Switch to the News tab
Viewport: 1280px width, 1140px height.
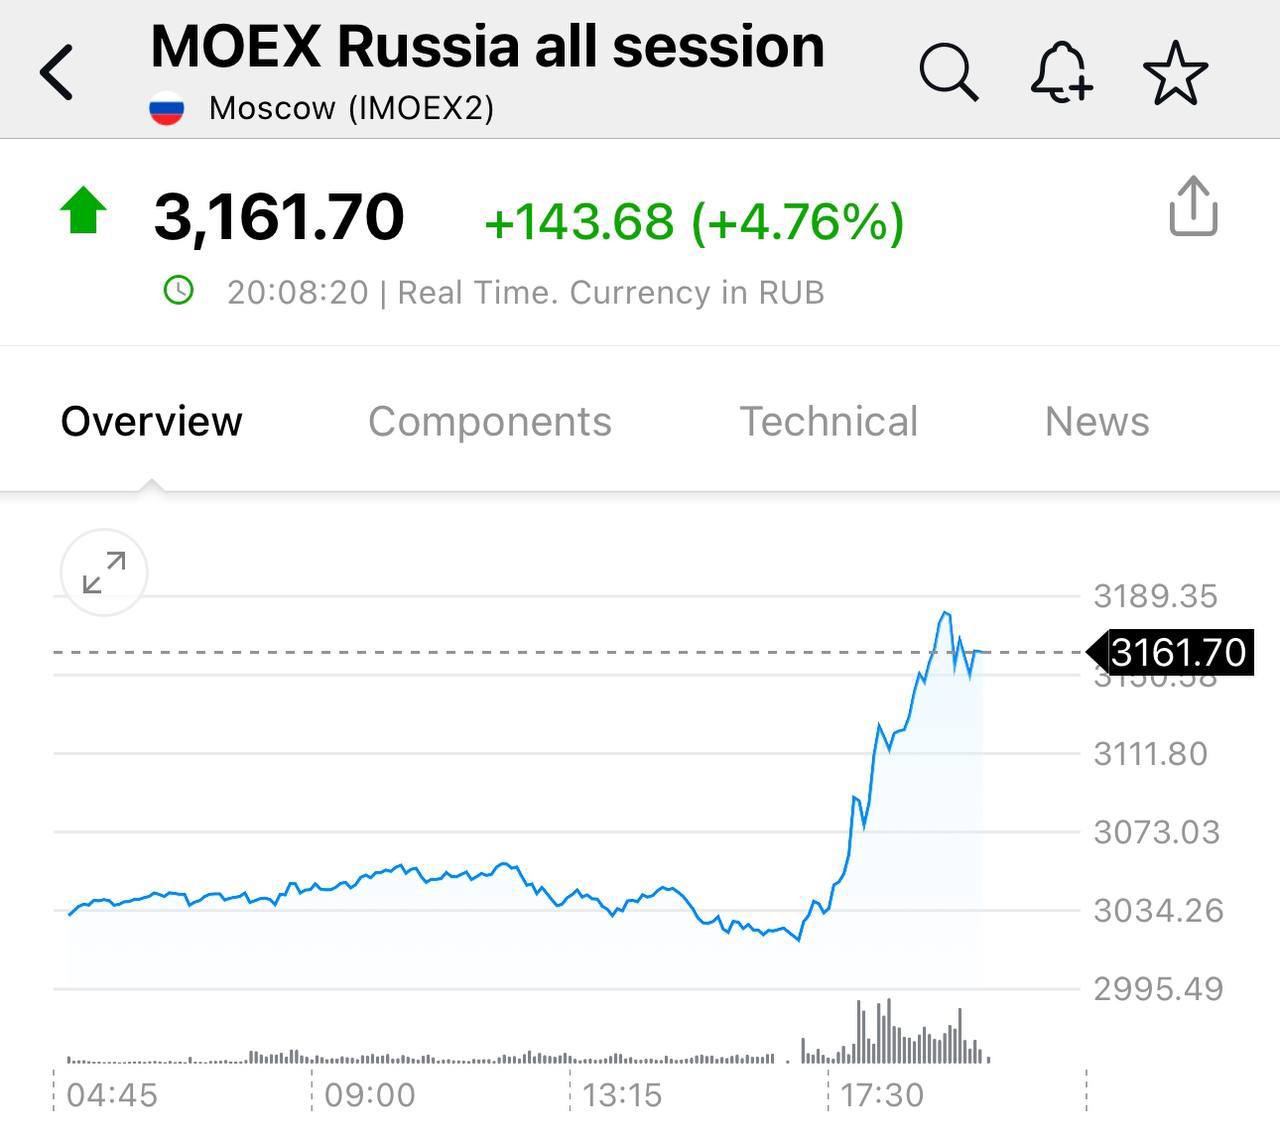tap(1096, 421)
